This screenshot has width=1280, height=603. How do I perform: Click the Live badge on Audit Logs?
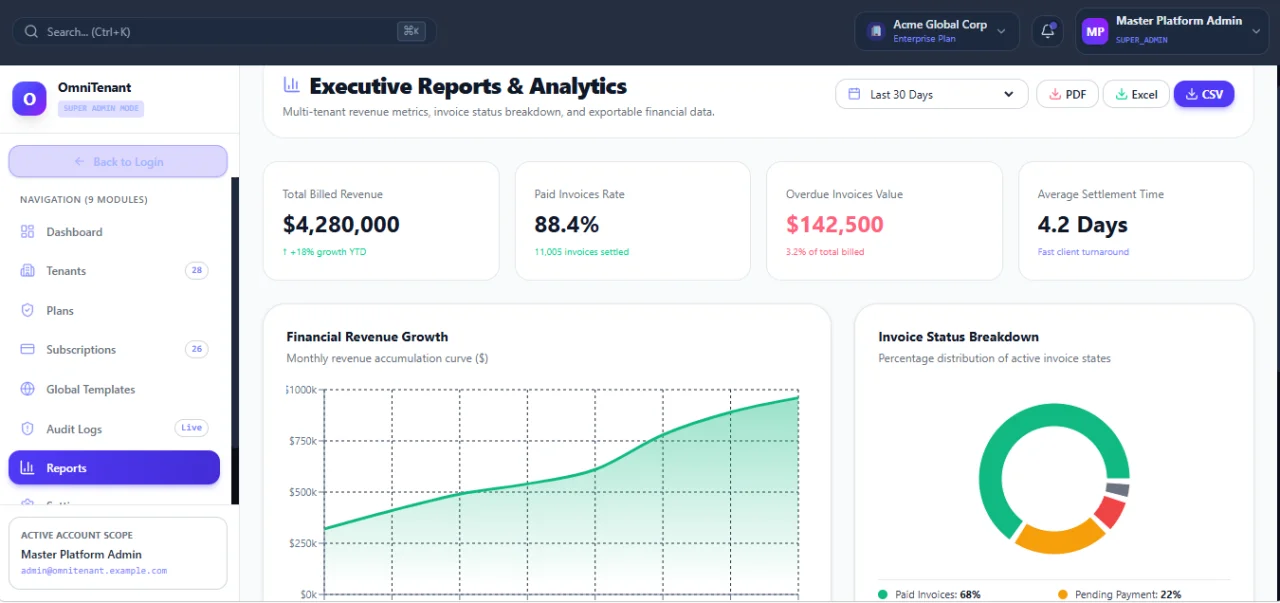coord(192,428)
